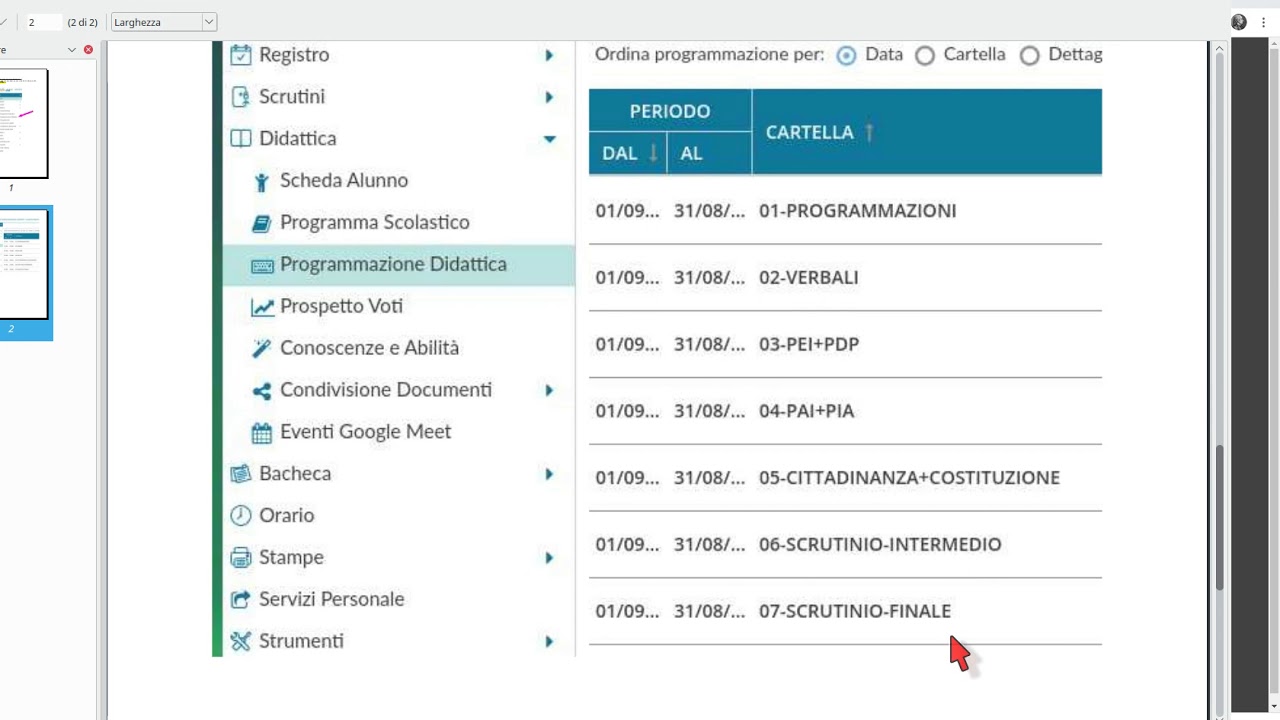Screen dimensions: 1280x720
Task: Open the 01-PROGRAMMAZIONI folder row
Action: [845, 211]
